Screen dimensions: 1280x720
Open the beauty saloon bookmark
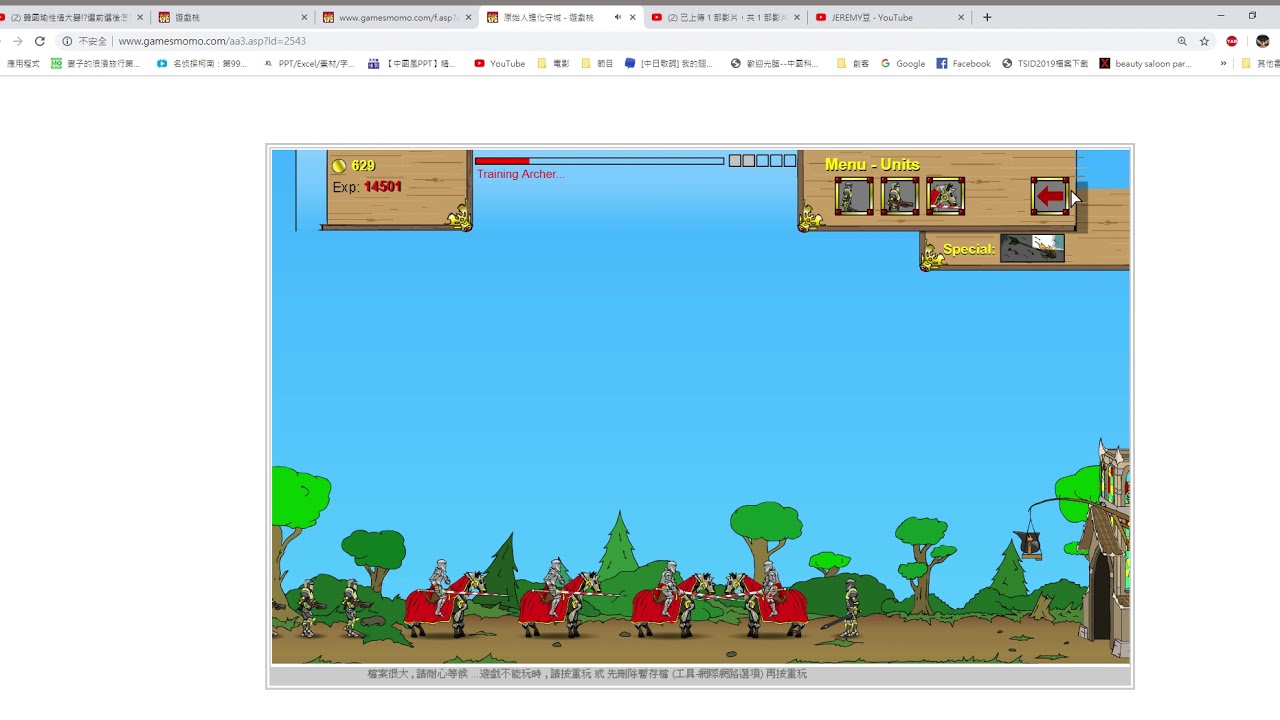coord(1145,63)
